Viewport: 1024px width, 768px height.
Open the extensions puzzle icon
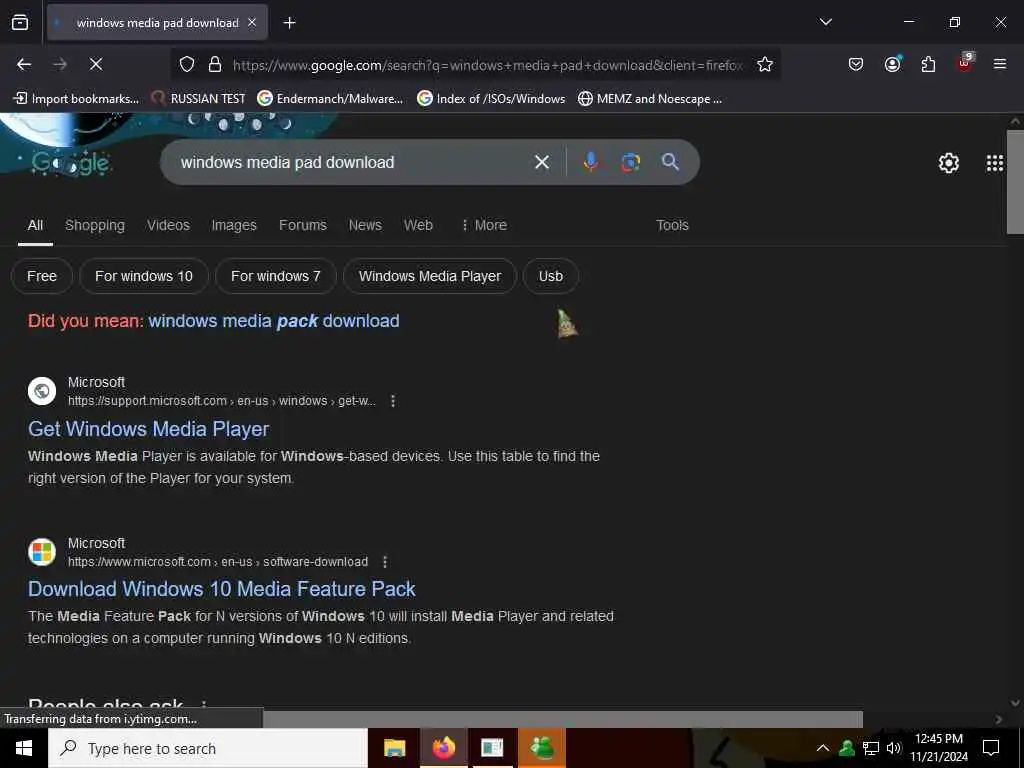tap(928, 64)
